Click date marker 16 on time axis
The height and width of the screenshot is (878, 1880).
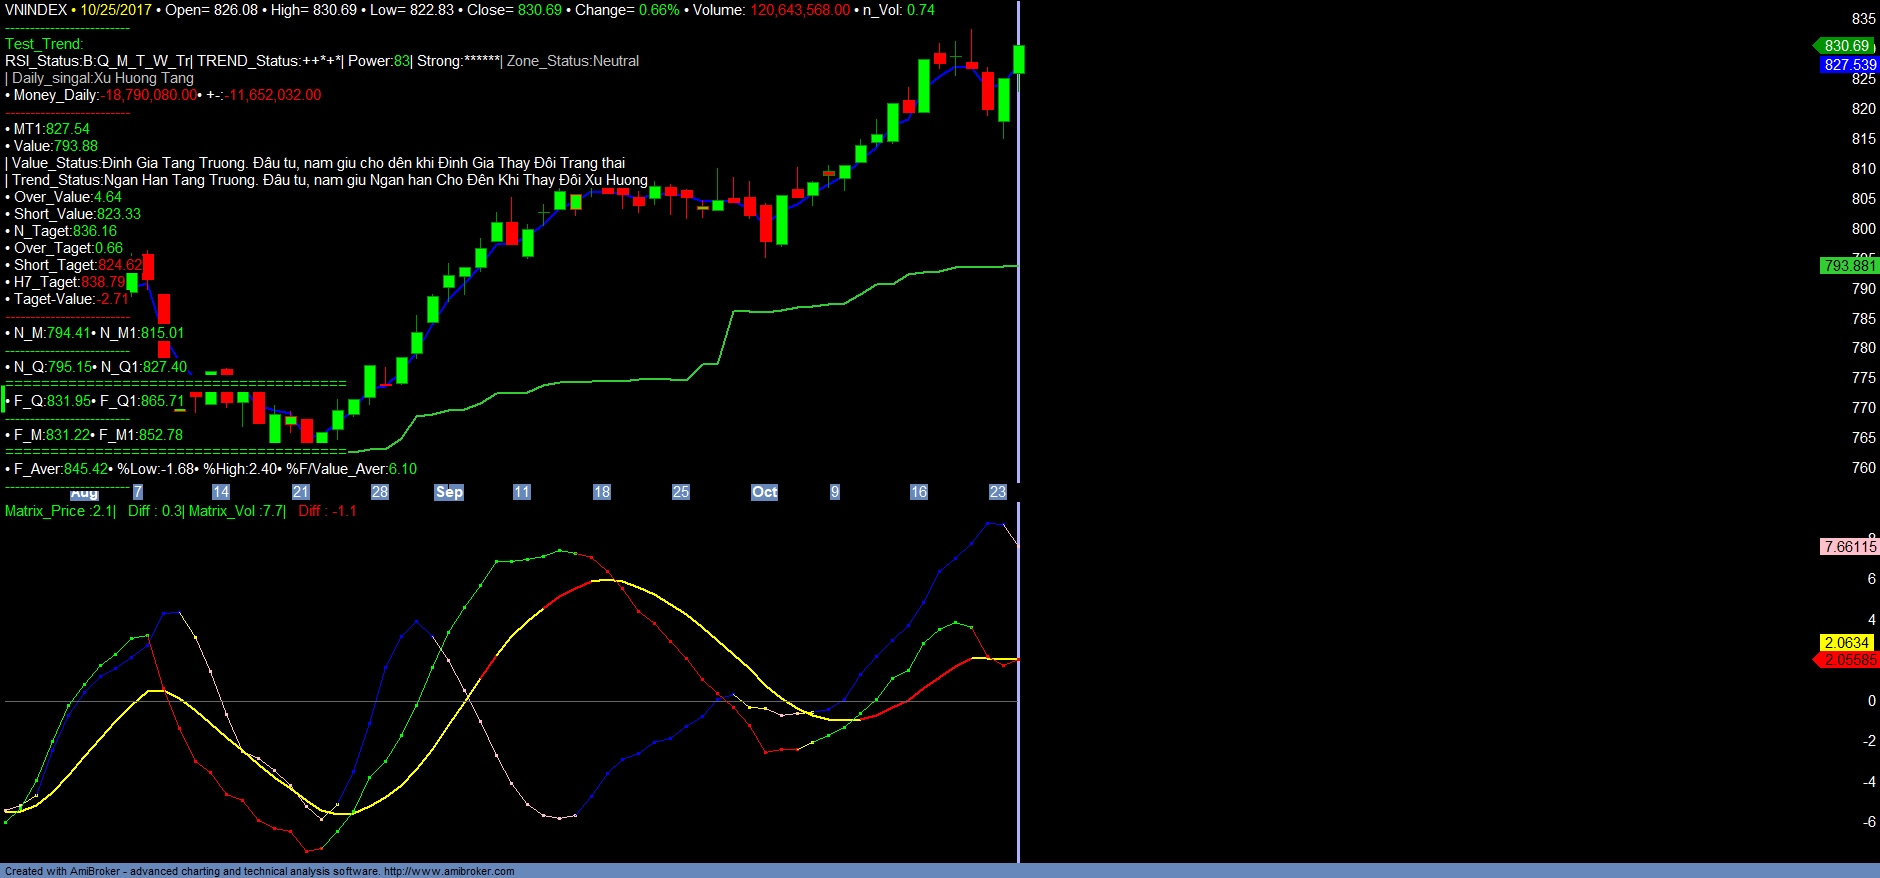pos(918,492)
